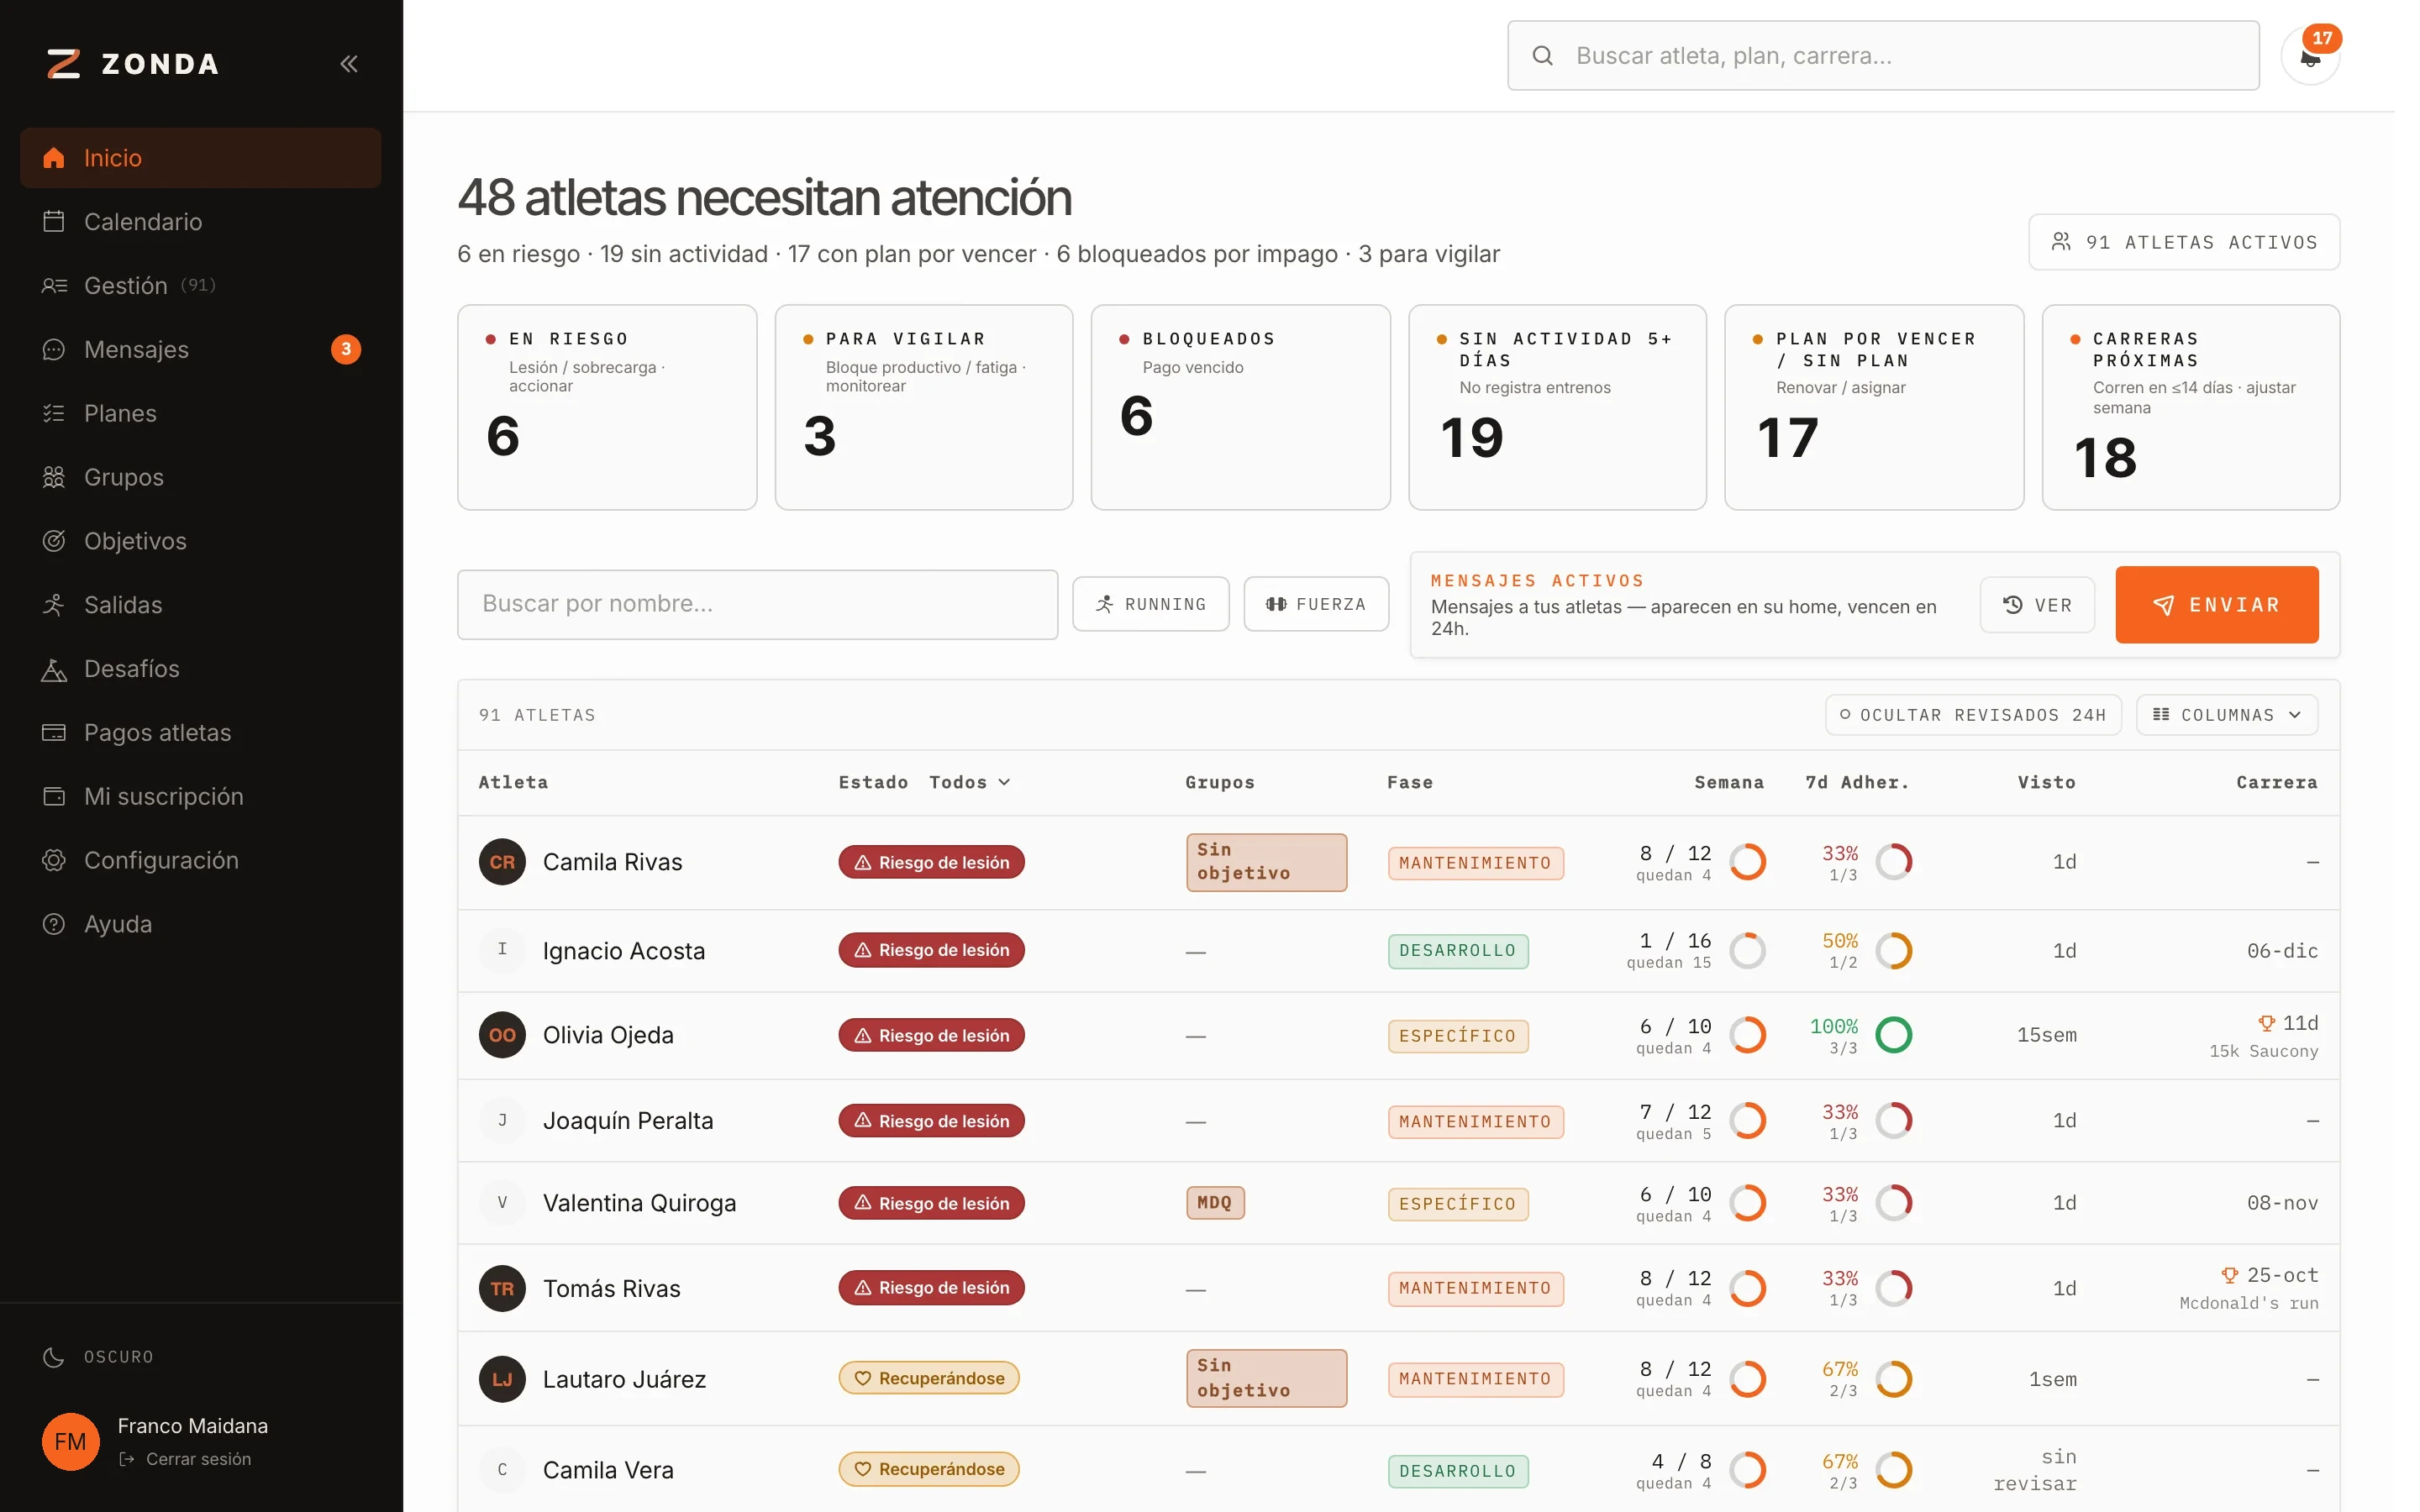Focus the Buscar por nombre field
This screenshot has height=1512, width=2420.
tap(758, 604)
